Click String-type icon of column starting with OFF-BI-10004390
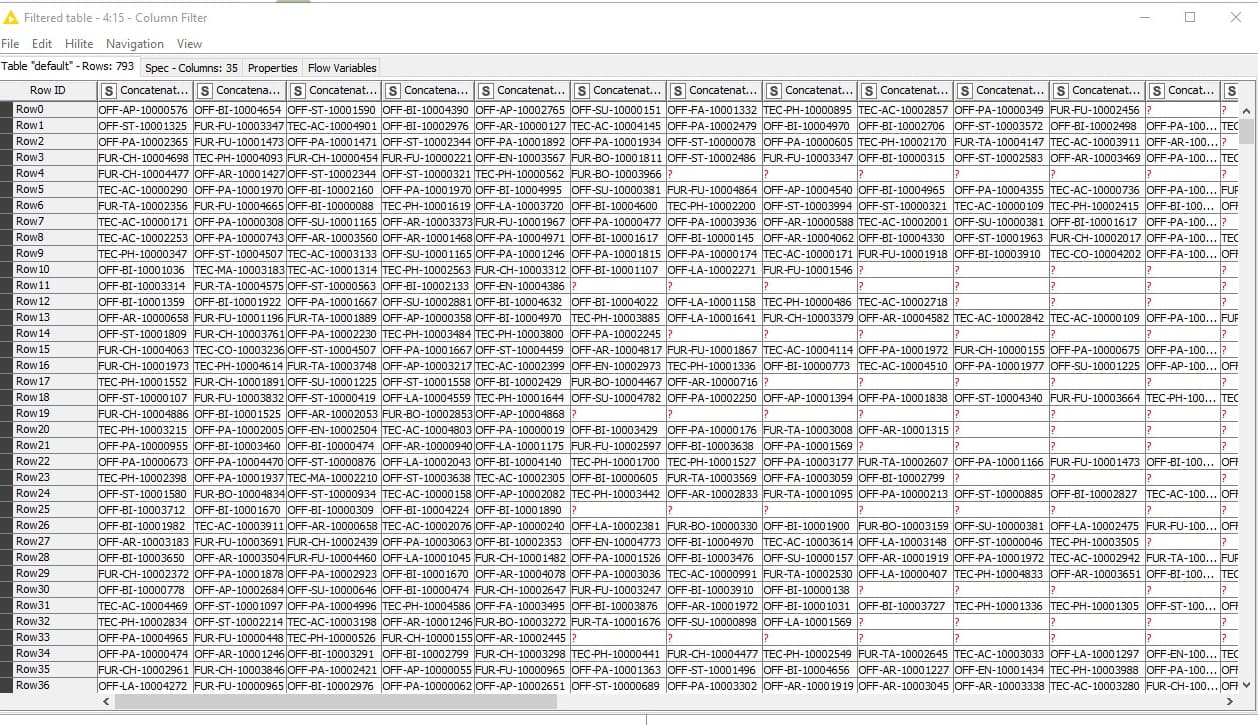This screenshot has width=1258, height=725. [x=392, y=90]
